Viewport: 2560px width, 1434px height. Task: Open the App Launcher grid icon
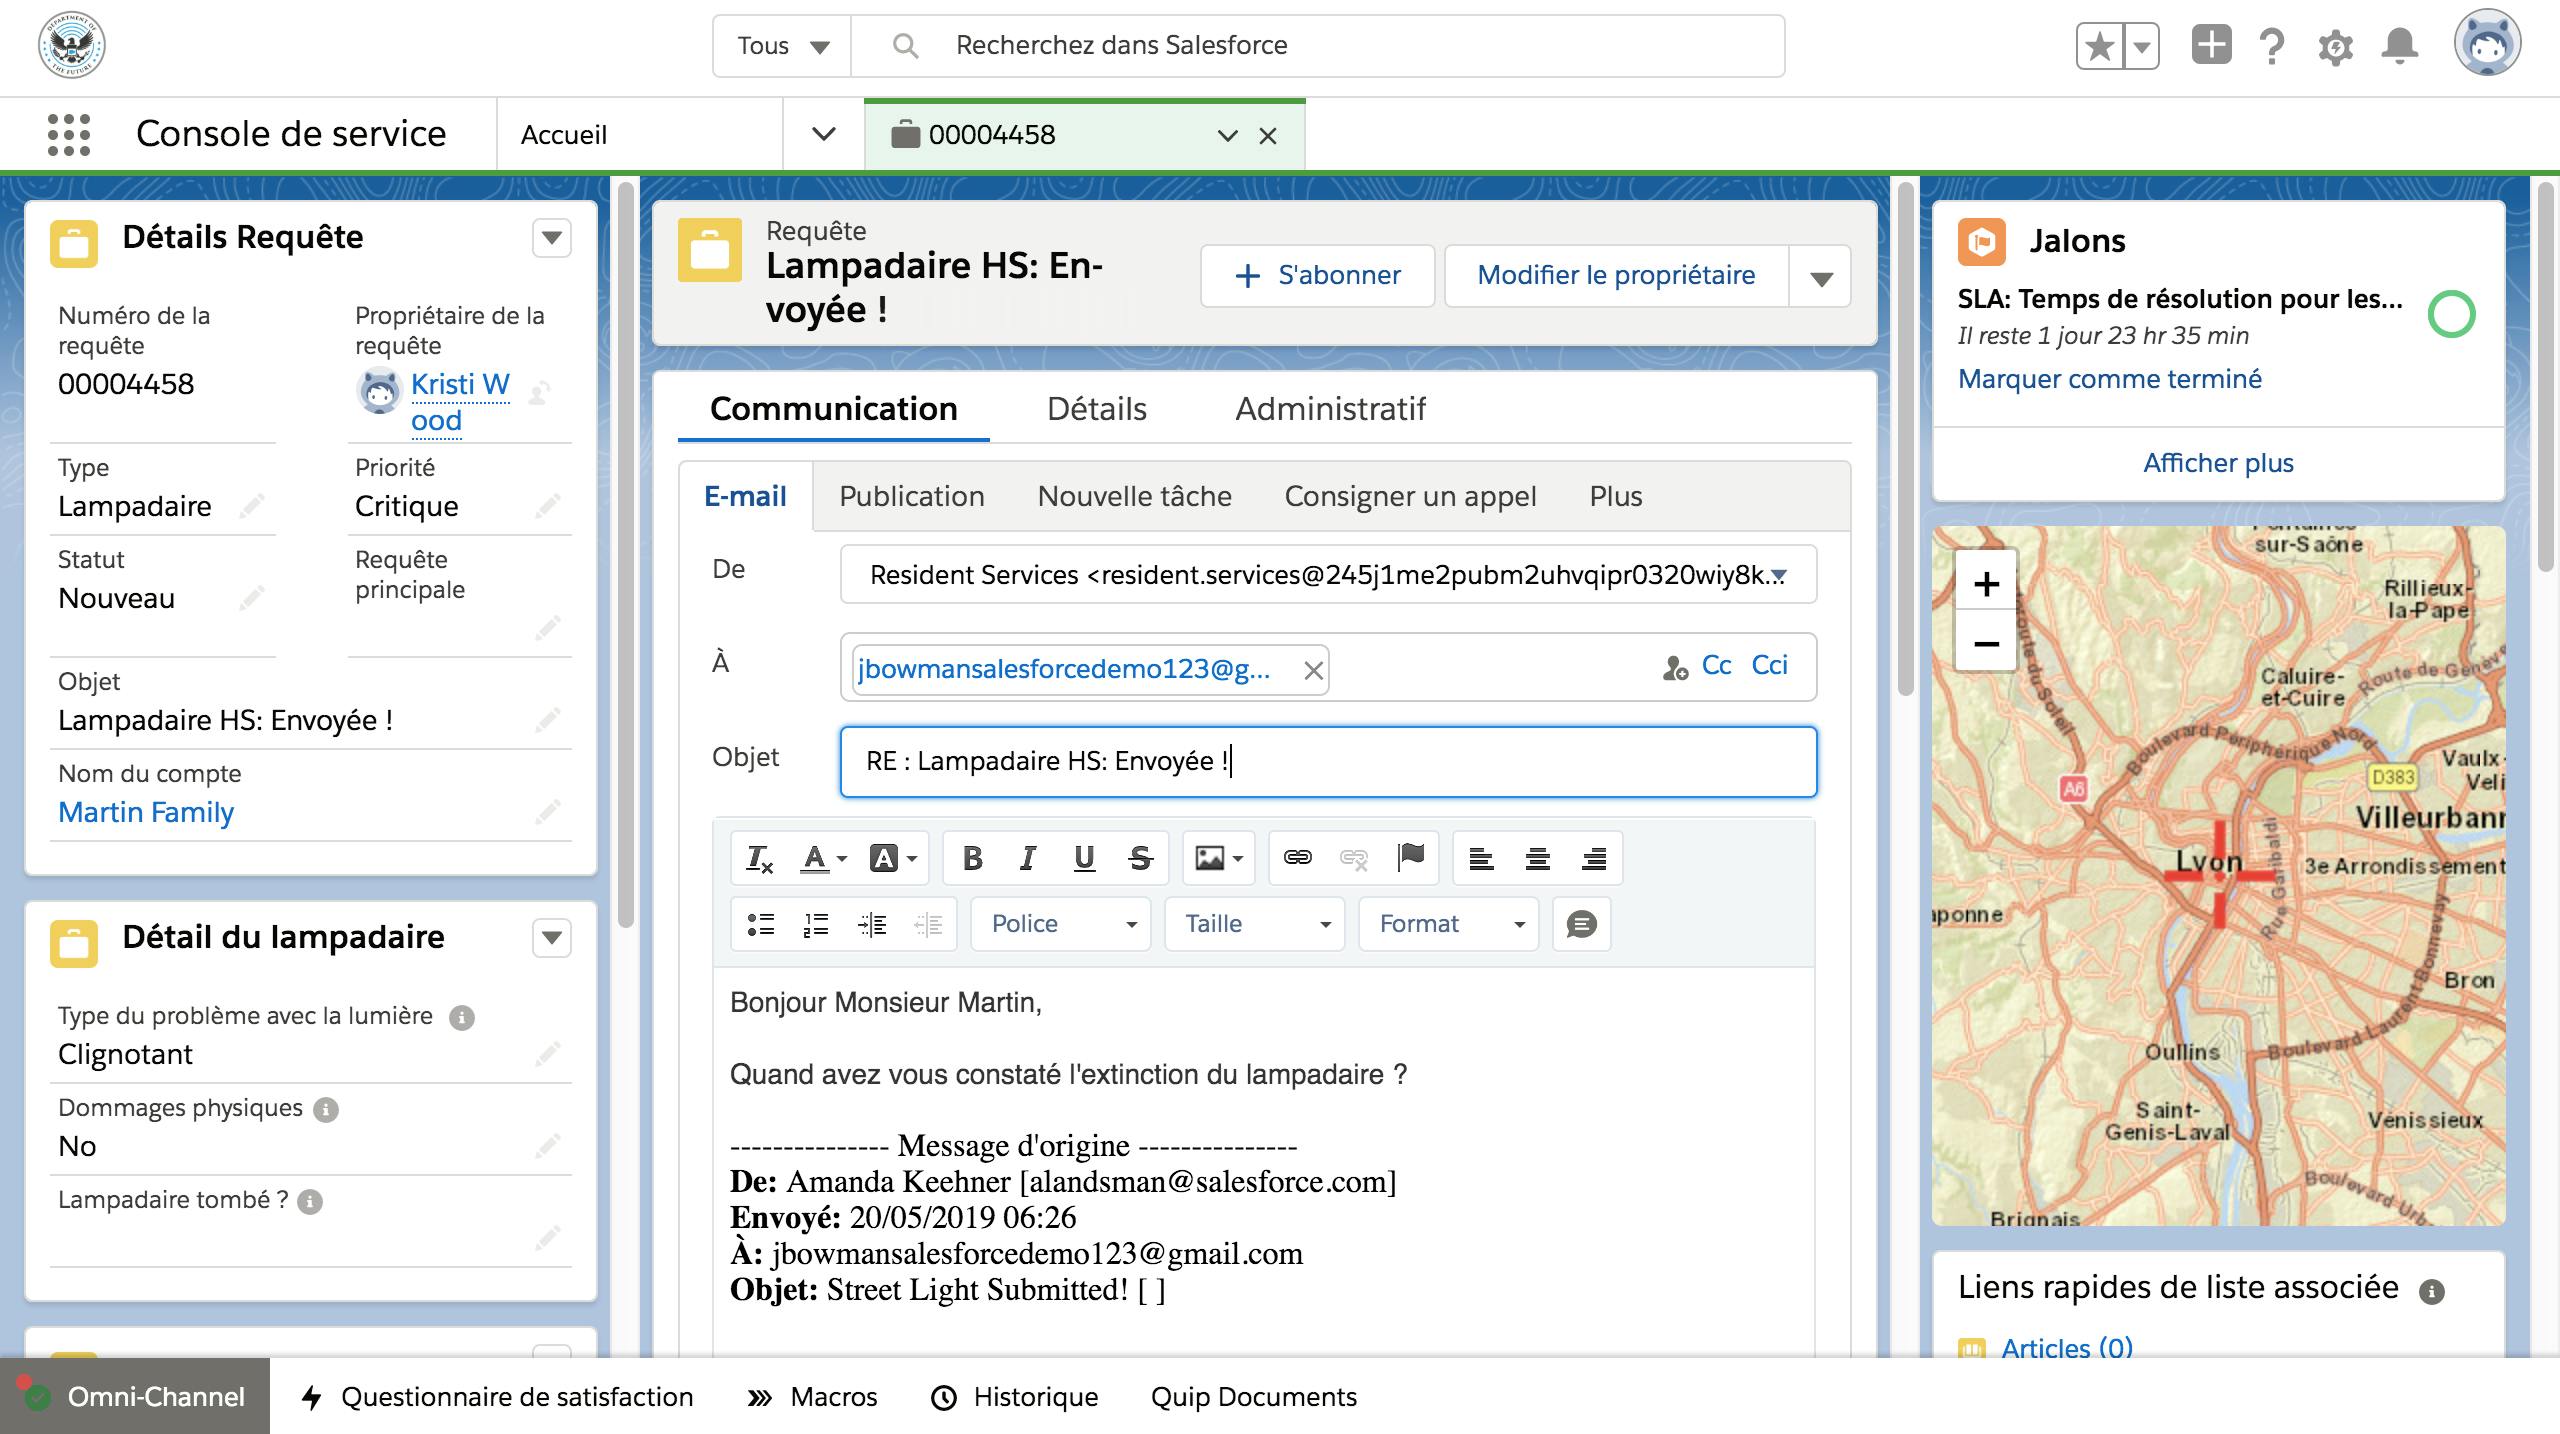69,134
